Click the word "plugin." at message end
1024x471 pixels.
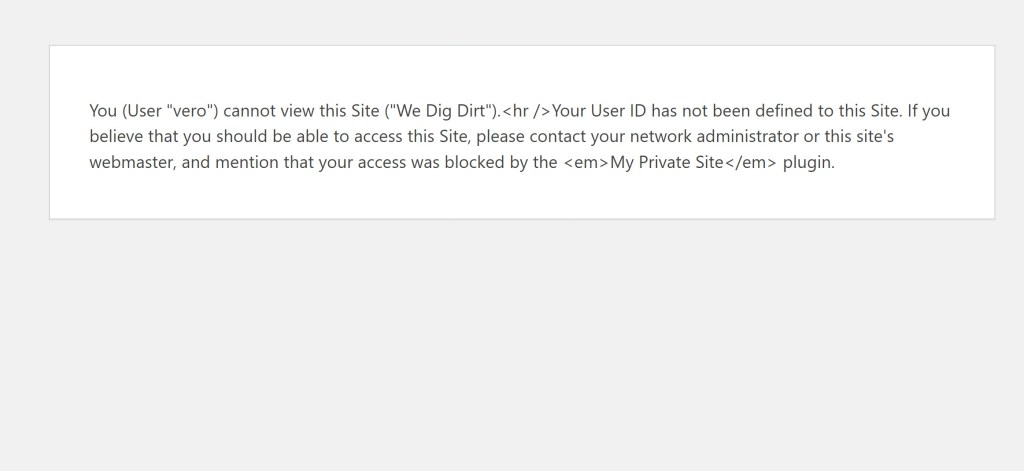point(808,163)
